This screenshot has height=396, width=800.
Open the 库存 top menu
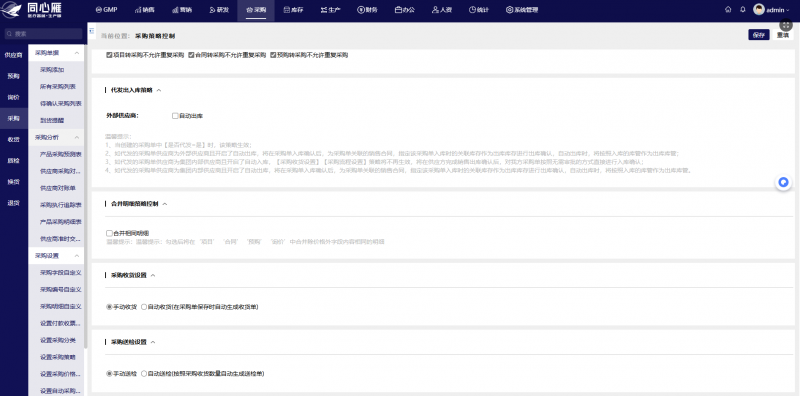coord(293,10)
